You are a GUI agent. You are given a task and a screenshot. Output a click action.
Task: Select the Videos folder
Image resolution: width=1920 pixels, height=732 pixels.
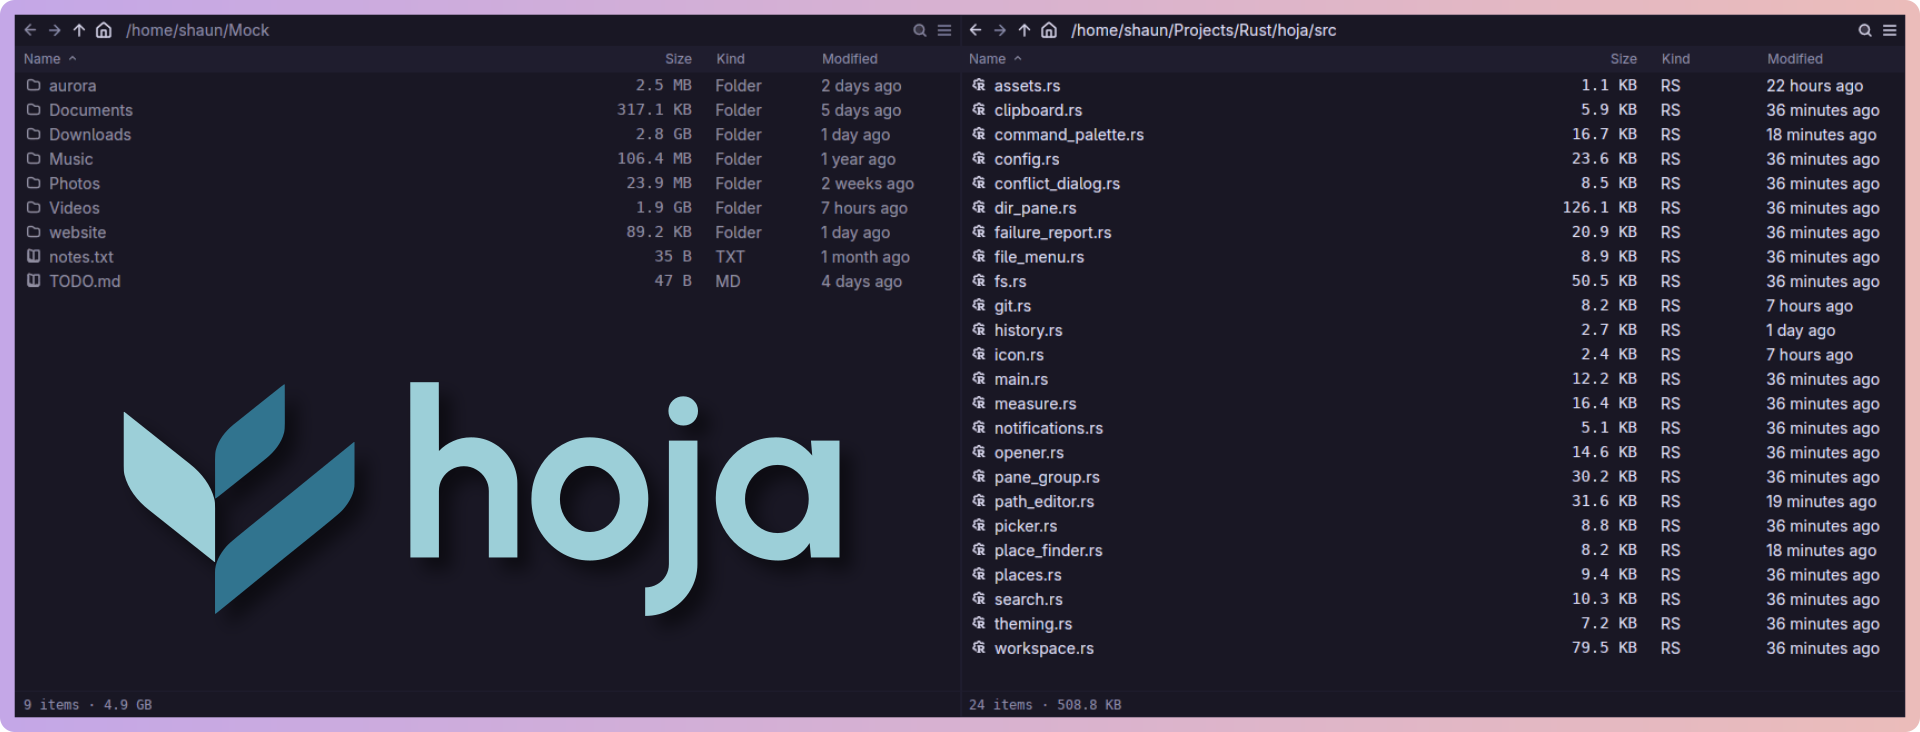pyautogui.click(x=487, y=208)
